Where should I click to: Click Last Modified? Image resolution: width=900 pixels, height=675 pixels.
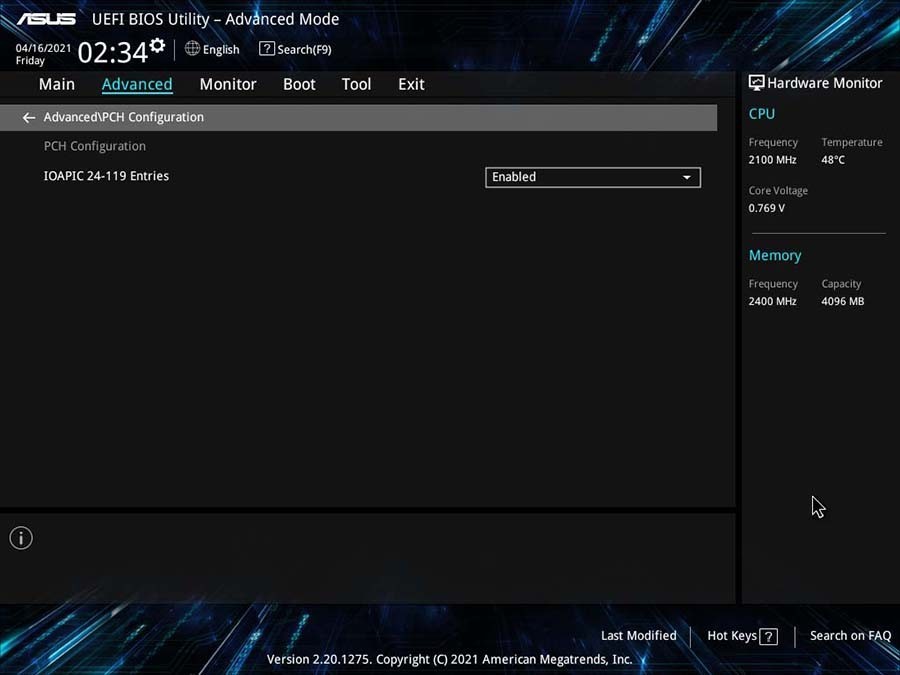pos(639,636)
